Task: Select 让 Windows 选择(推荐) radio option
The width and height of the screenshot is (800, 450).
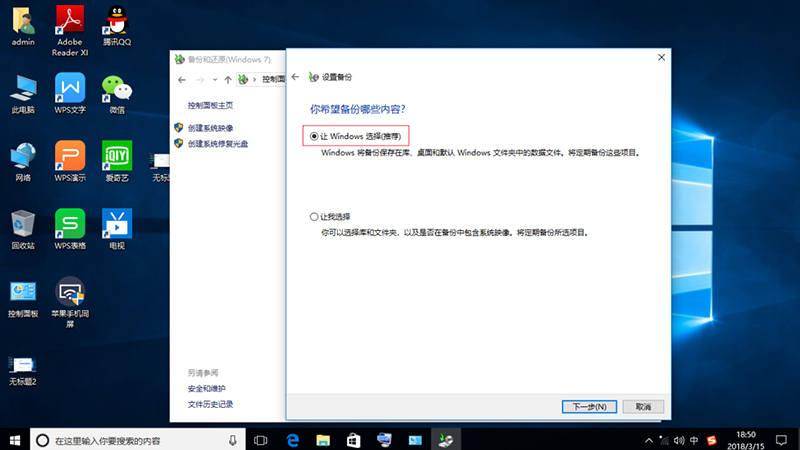Action: [x=356, y=136]
